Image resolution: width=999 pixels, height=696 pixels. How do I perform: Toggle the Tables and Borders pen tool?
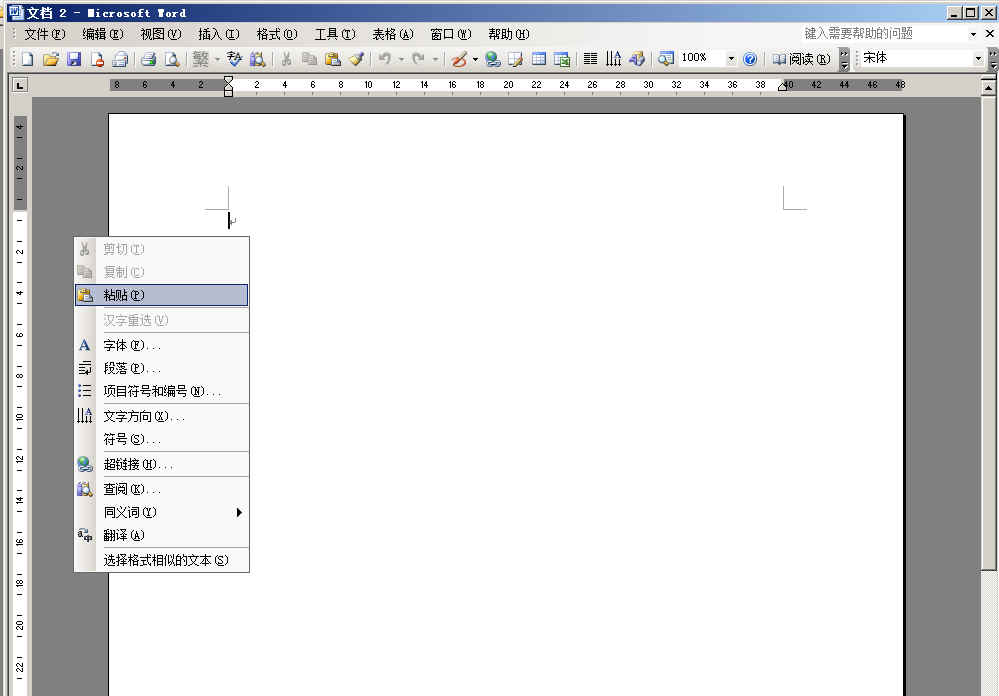point(459,59)
